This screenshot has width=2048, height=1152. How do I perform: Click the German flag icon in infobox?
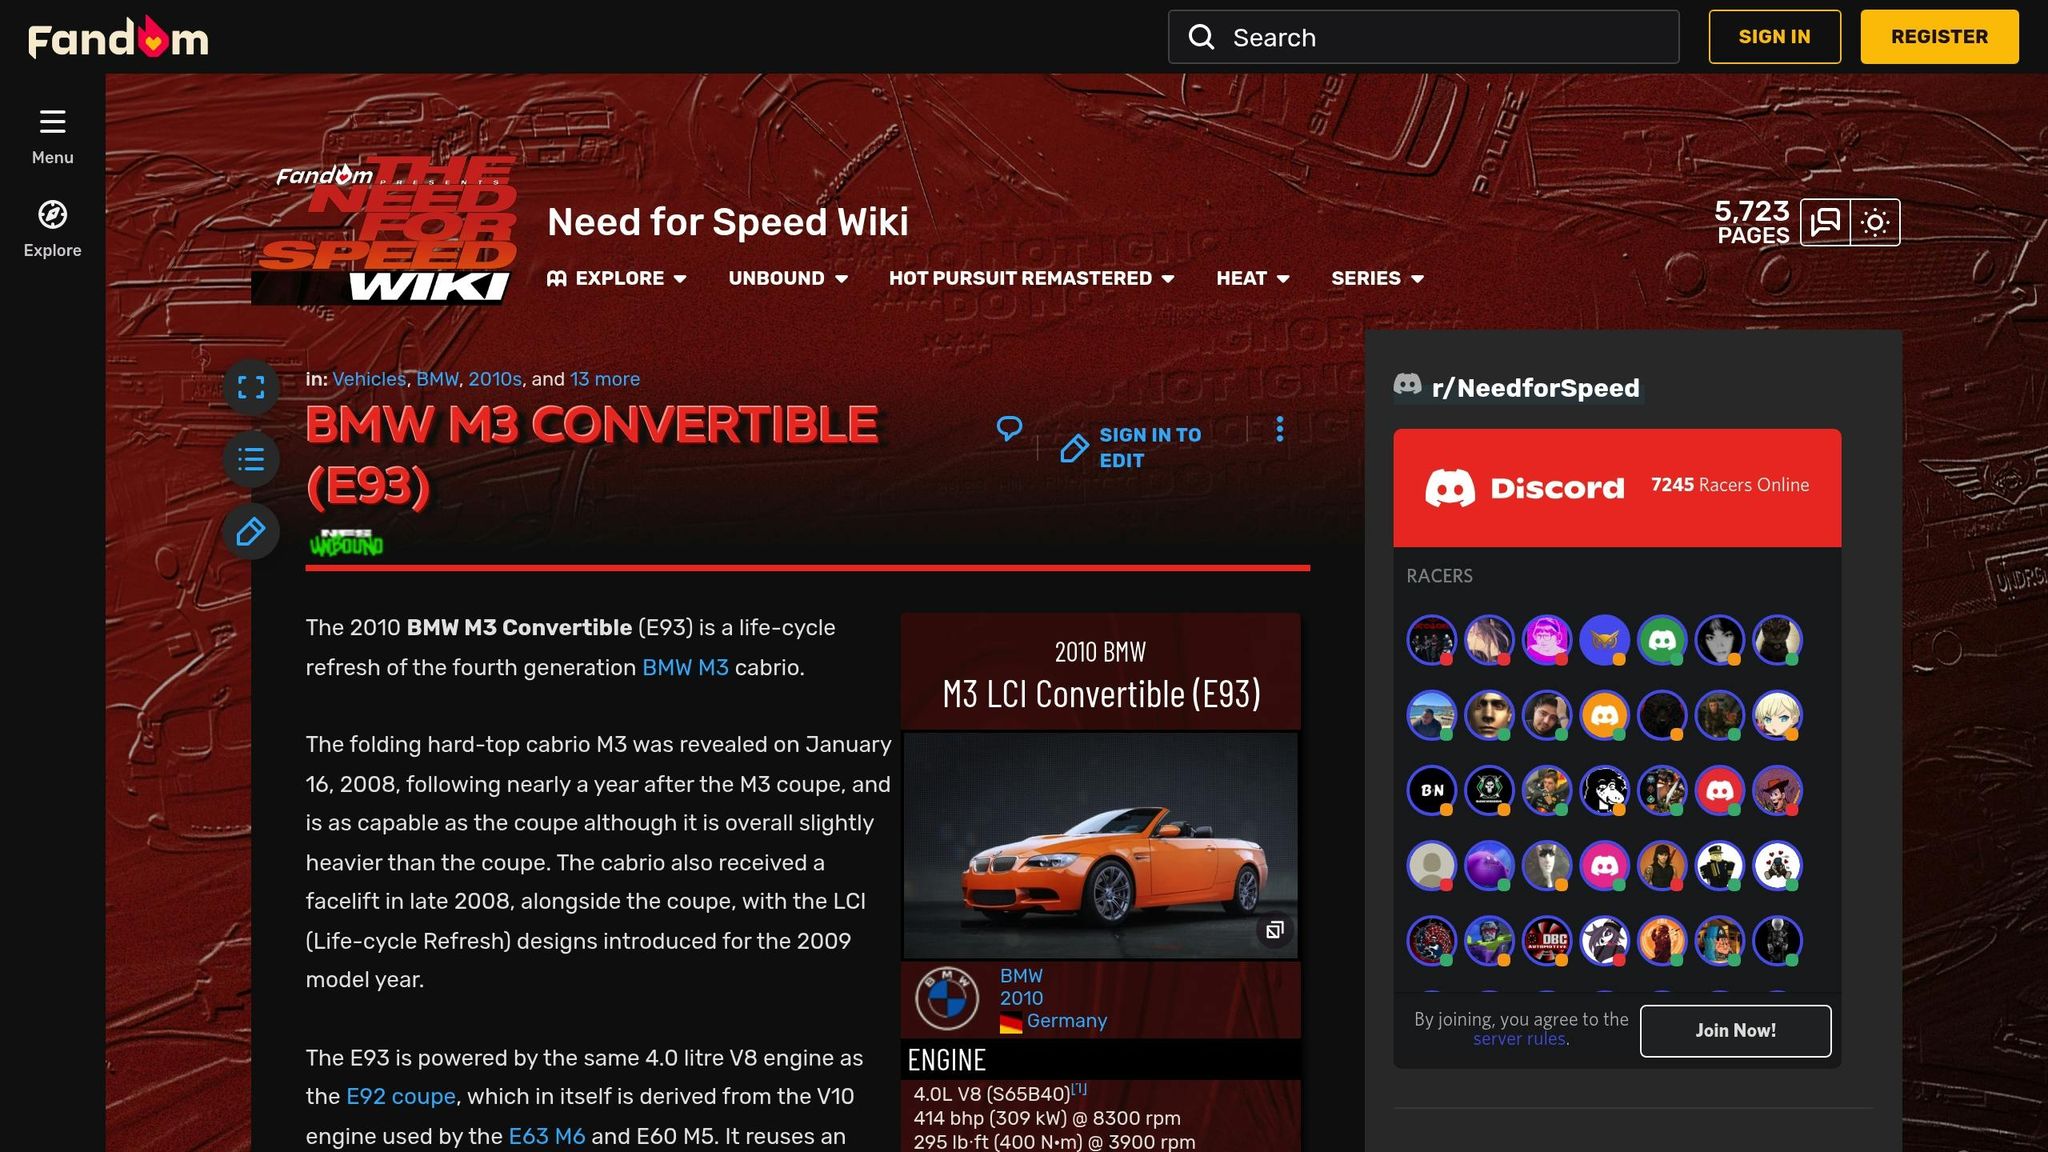click(1010, 1022)
